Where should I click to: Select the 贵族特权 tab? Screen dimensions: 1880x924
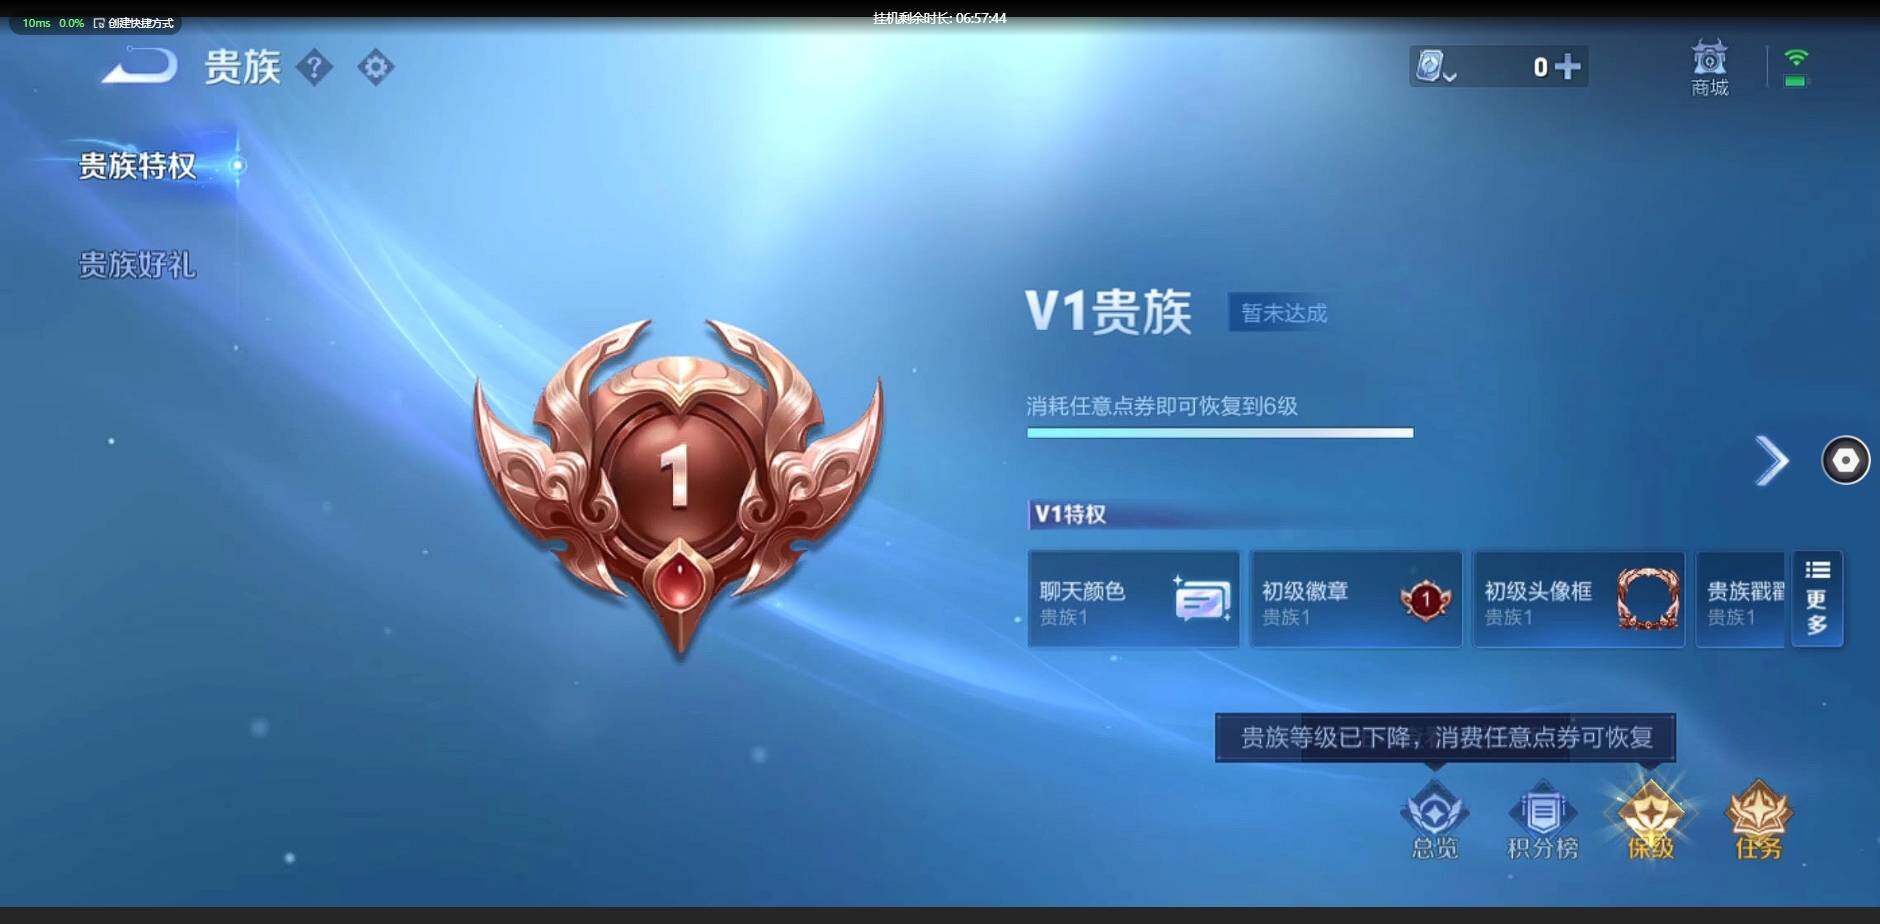pos(137,165)
